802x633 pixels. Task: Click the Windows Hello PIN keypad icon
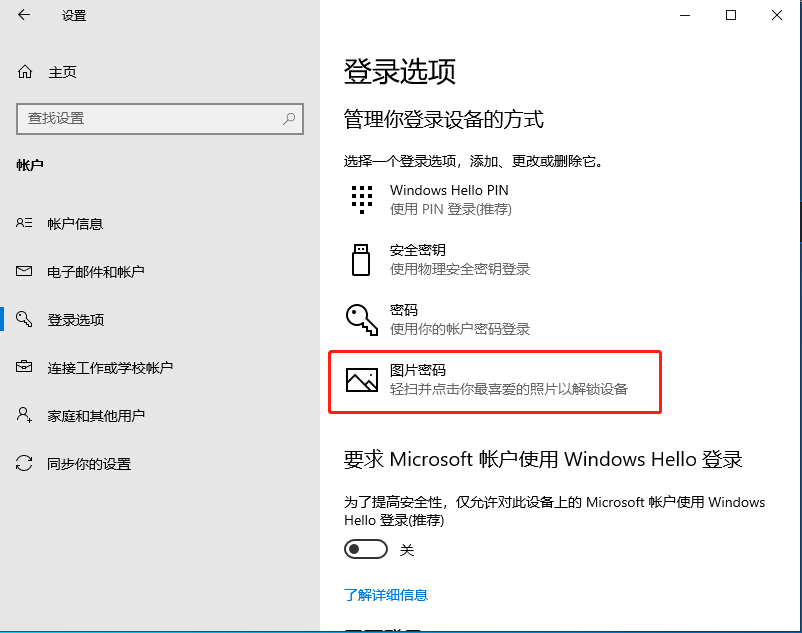pyautogui.click(x=361, y=198)
